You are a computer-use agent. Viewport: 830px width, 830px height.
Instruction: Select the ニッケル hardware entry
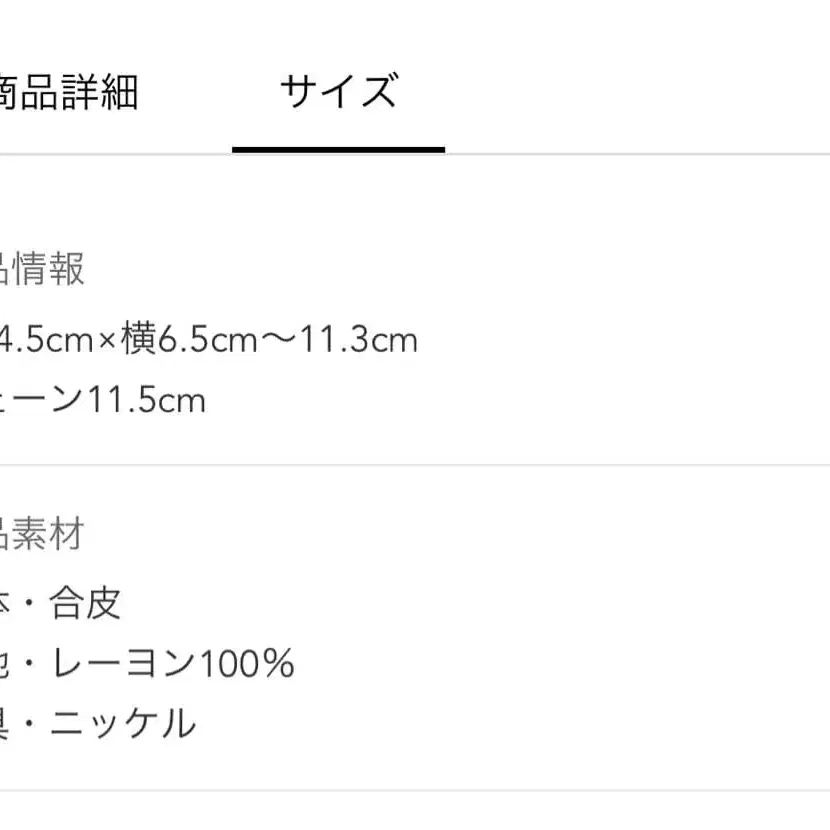point(120,722)
